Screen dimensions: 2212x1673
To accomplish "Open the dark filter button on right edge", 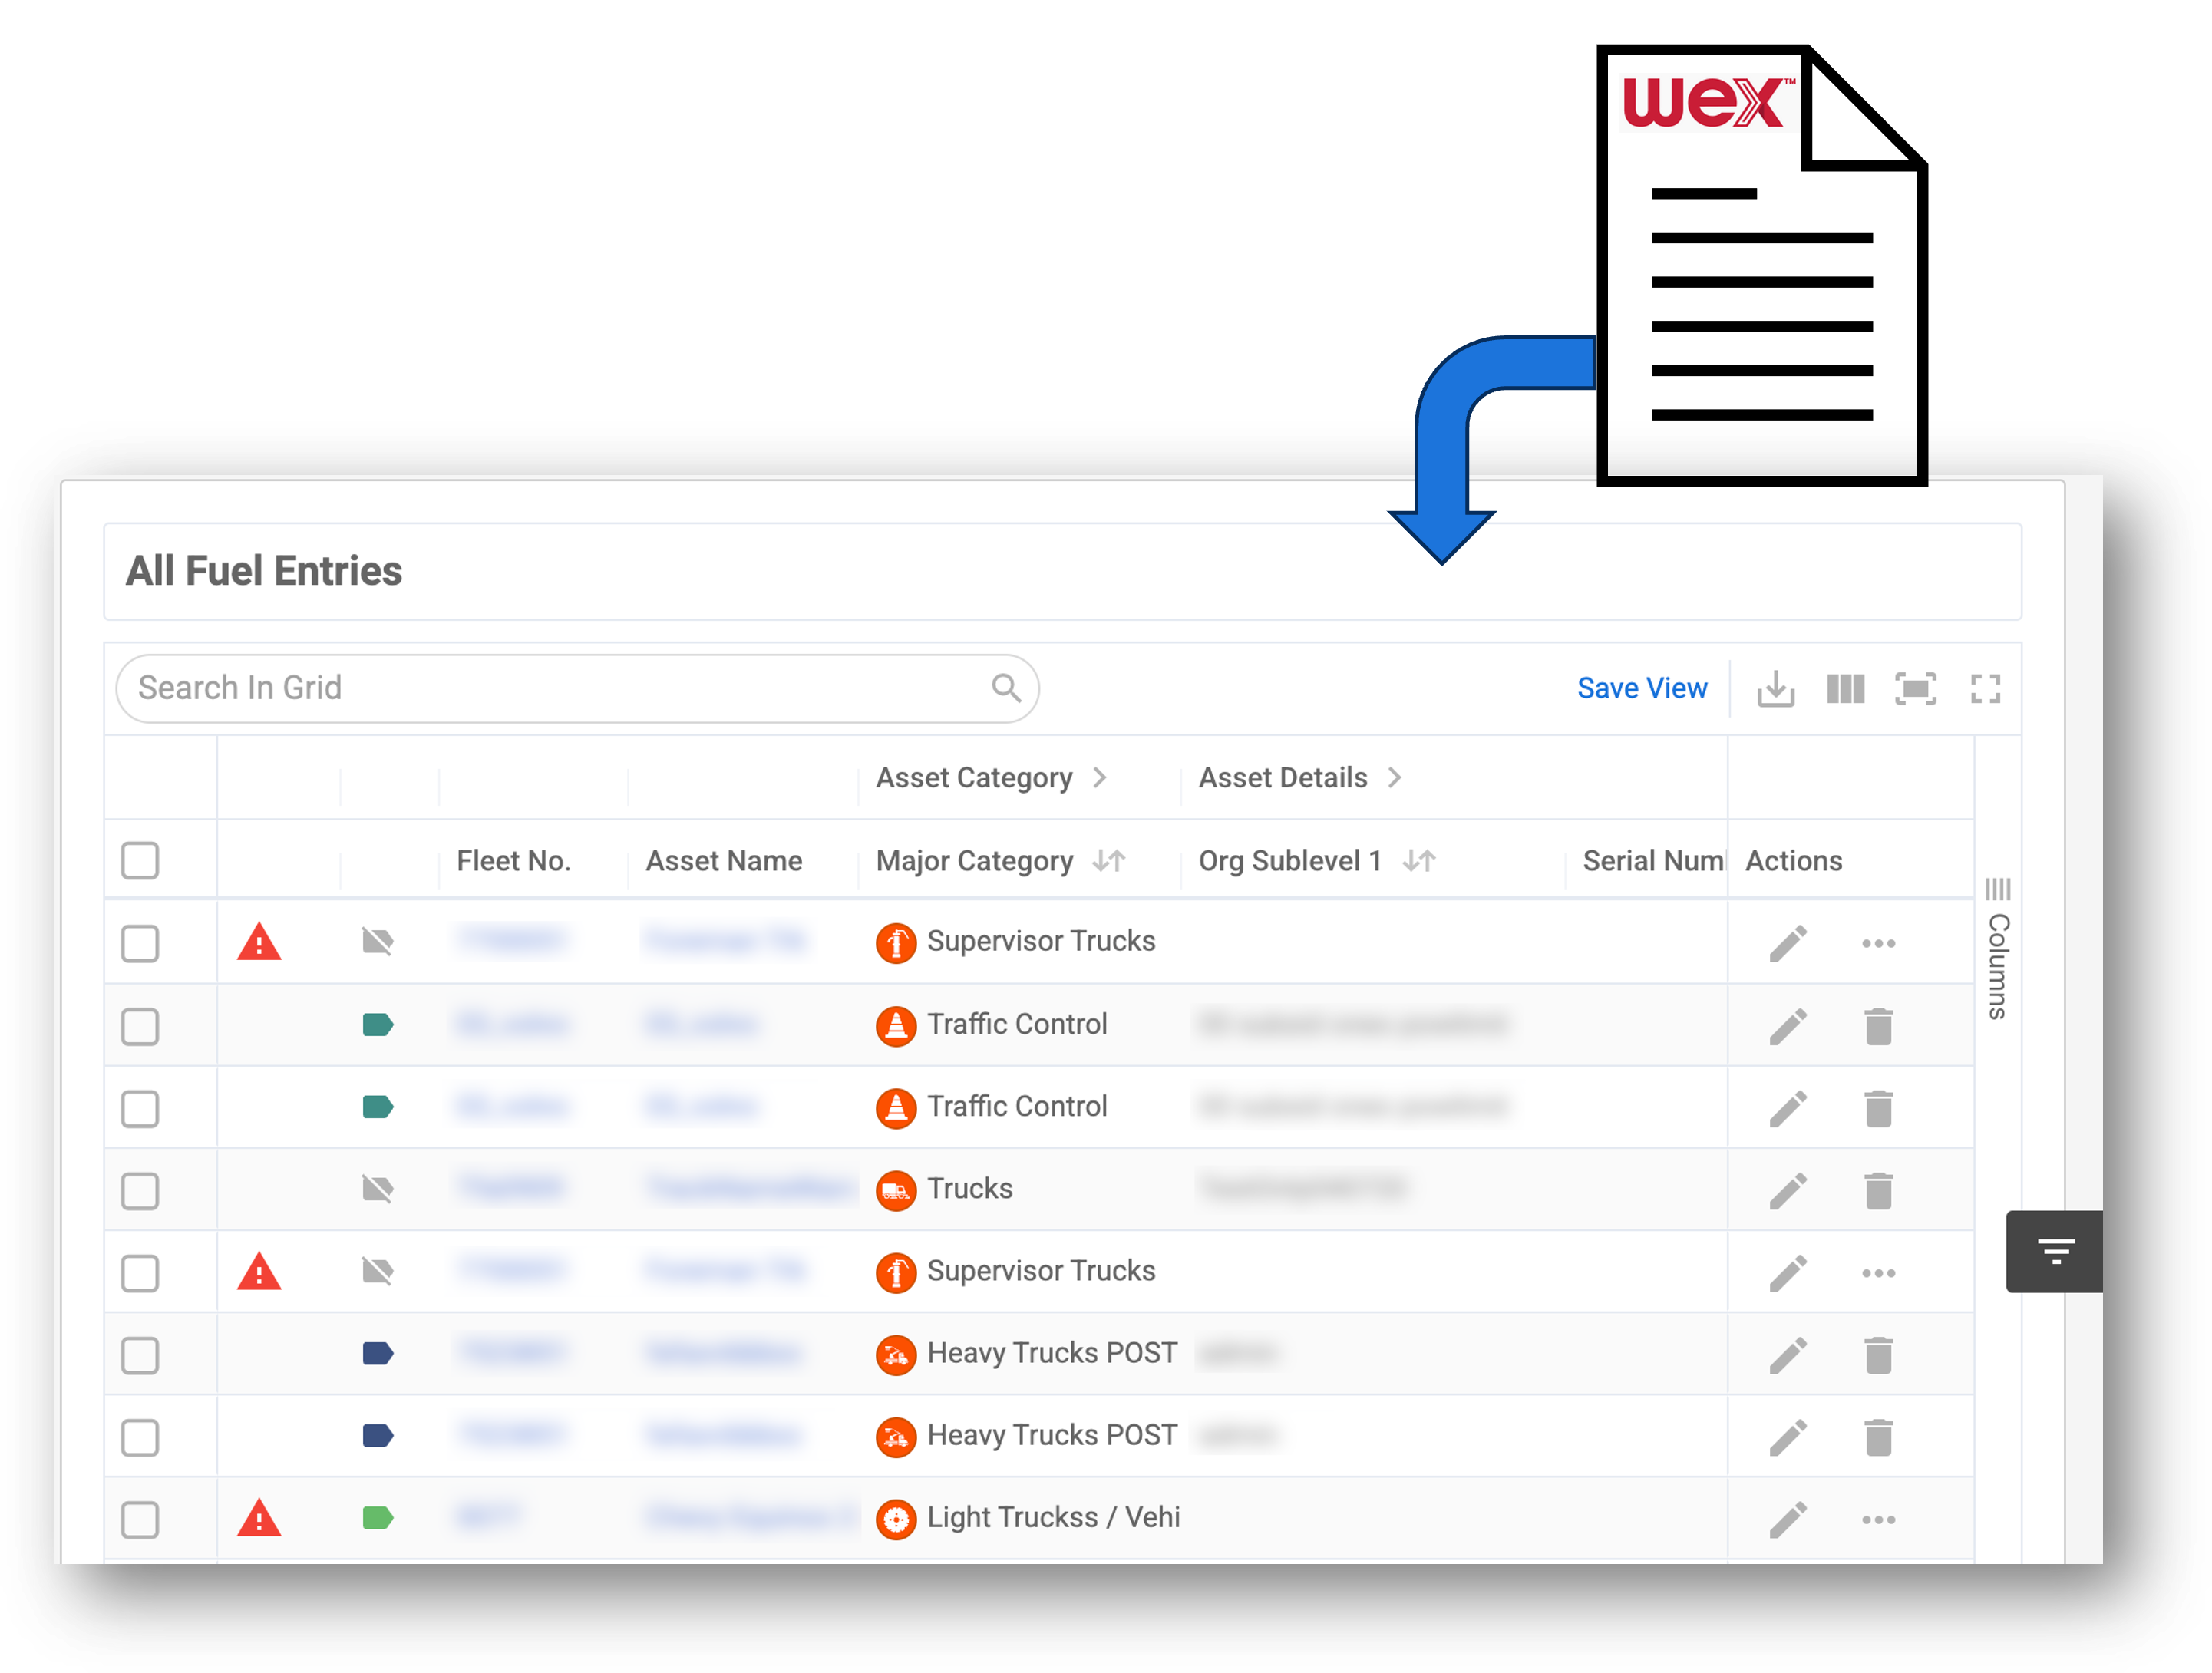I will coord(2055,1251).
